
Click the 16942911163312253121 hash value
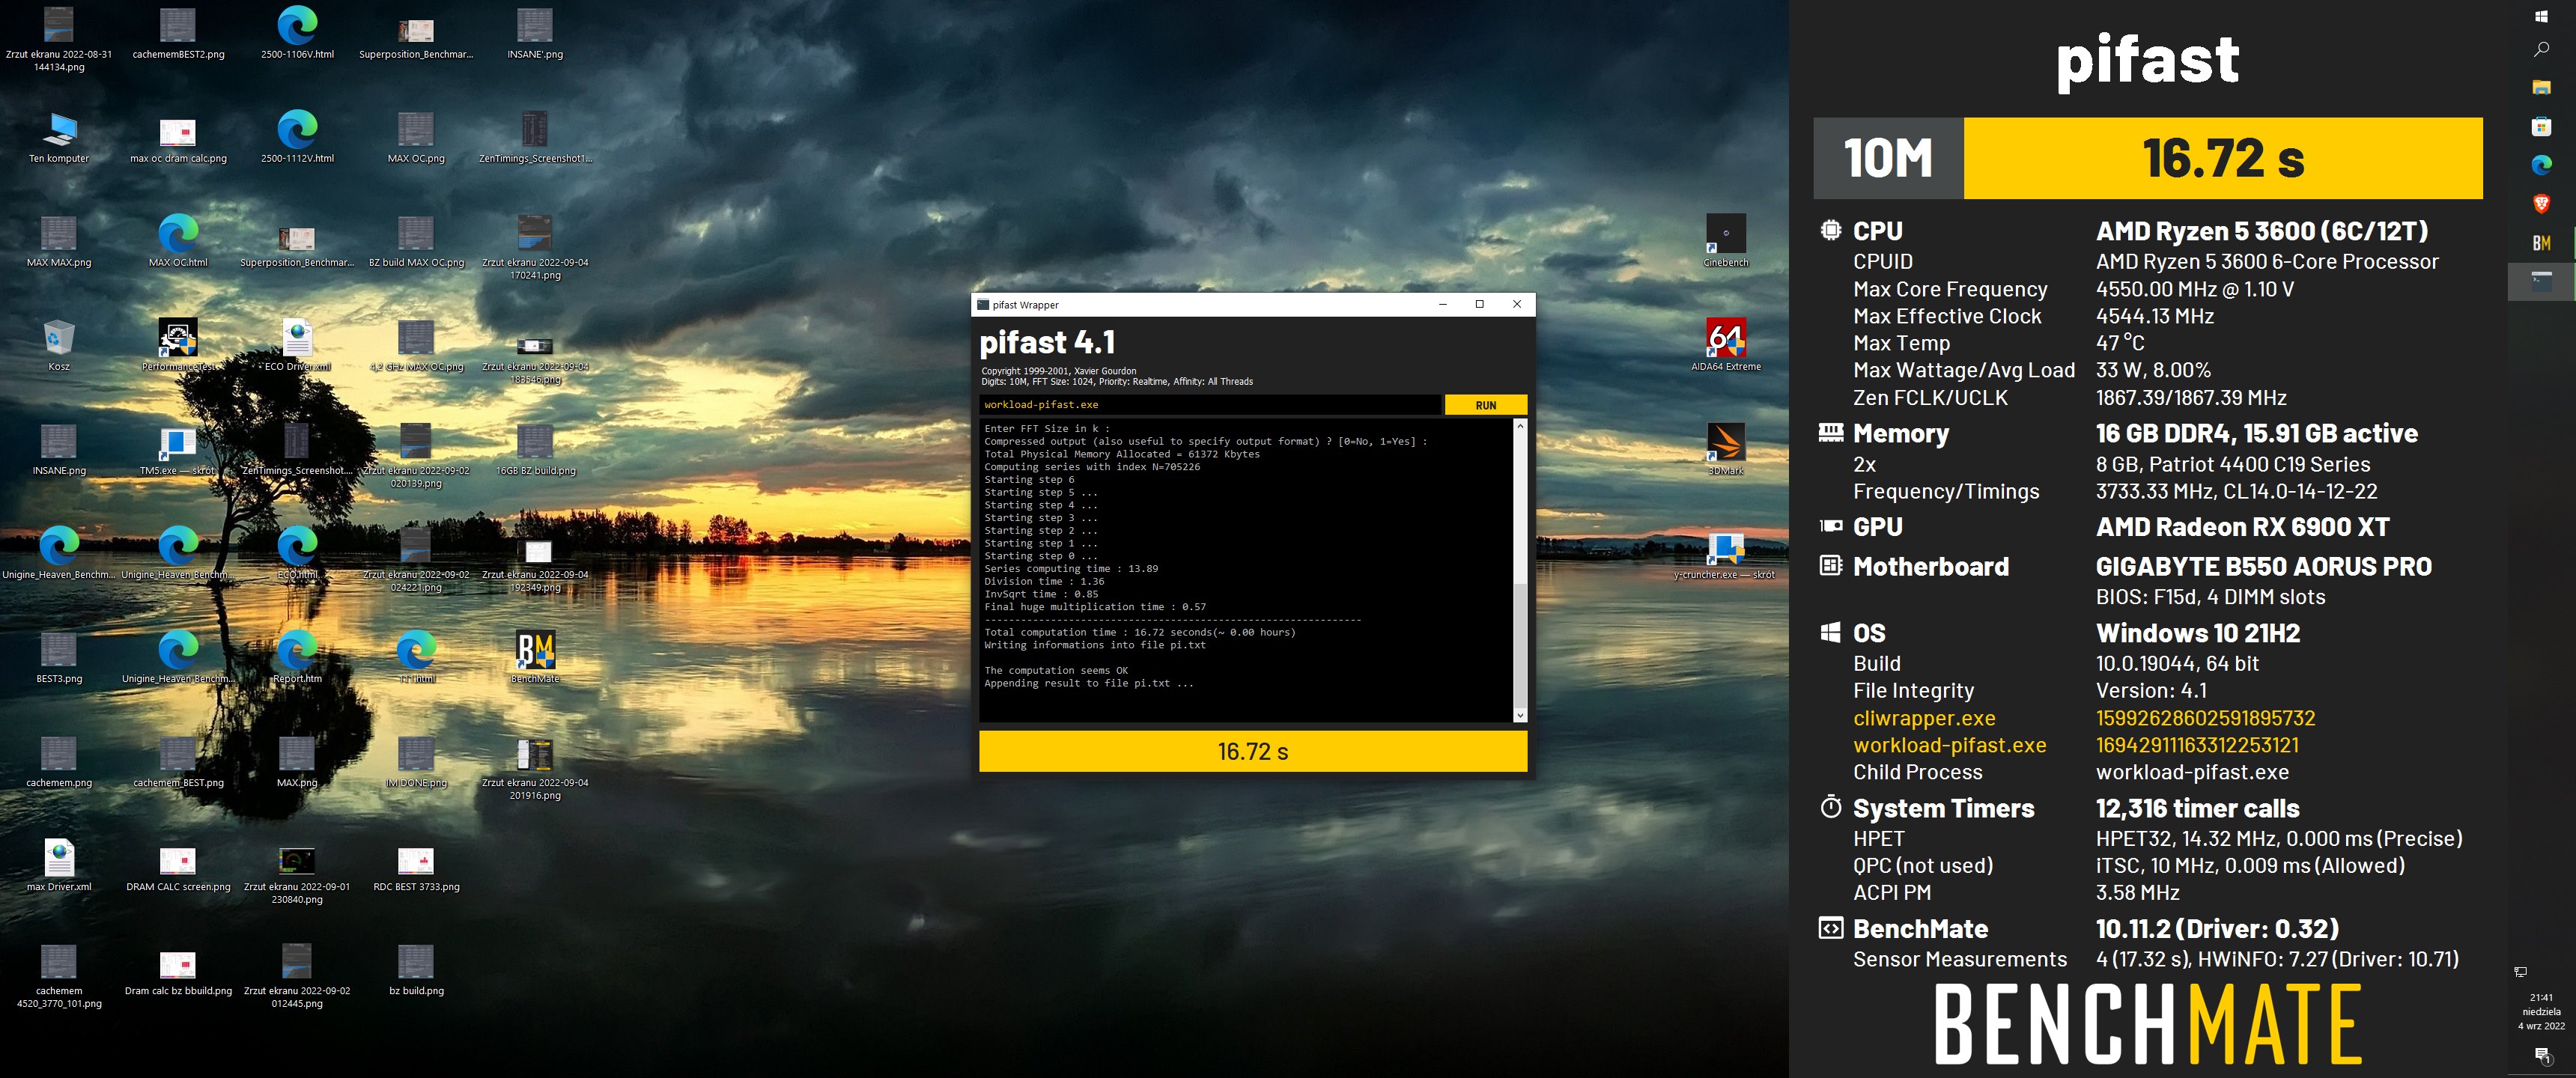[x=2197, y=745]
